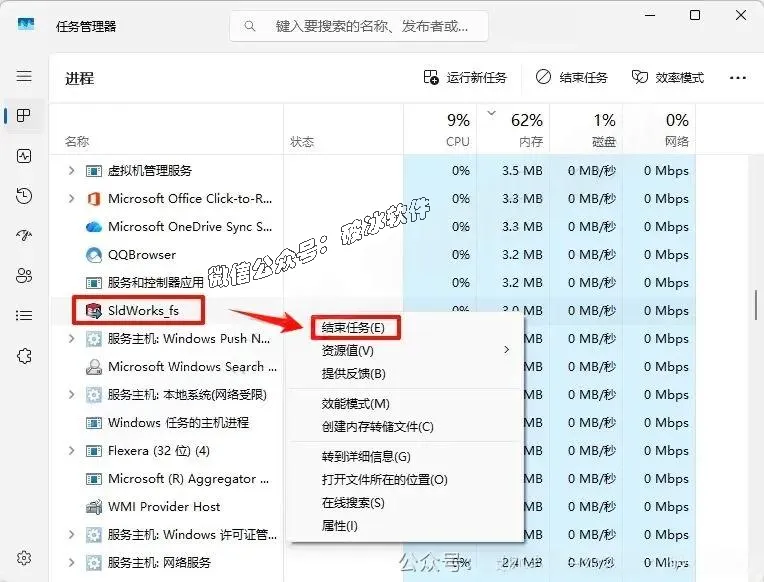
Task: Select Microsoft Windows Search ... row name
Action: pyautogui.click(x=192, y=367)
